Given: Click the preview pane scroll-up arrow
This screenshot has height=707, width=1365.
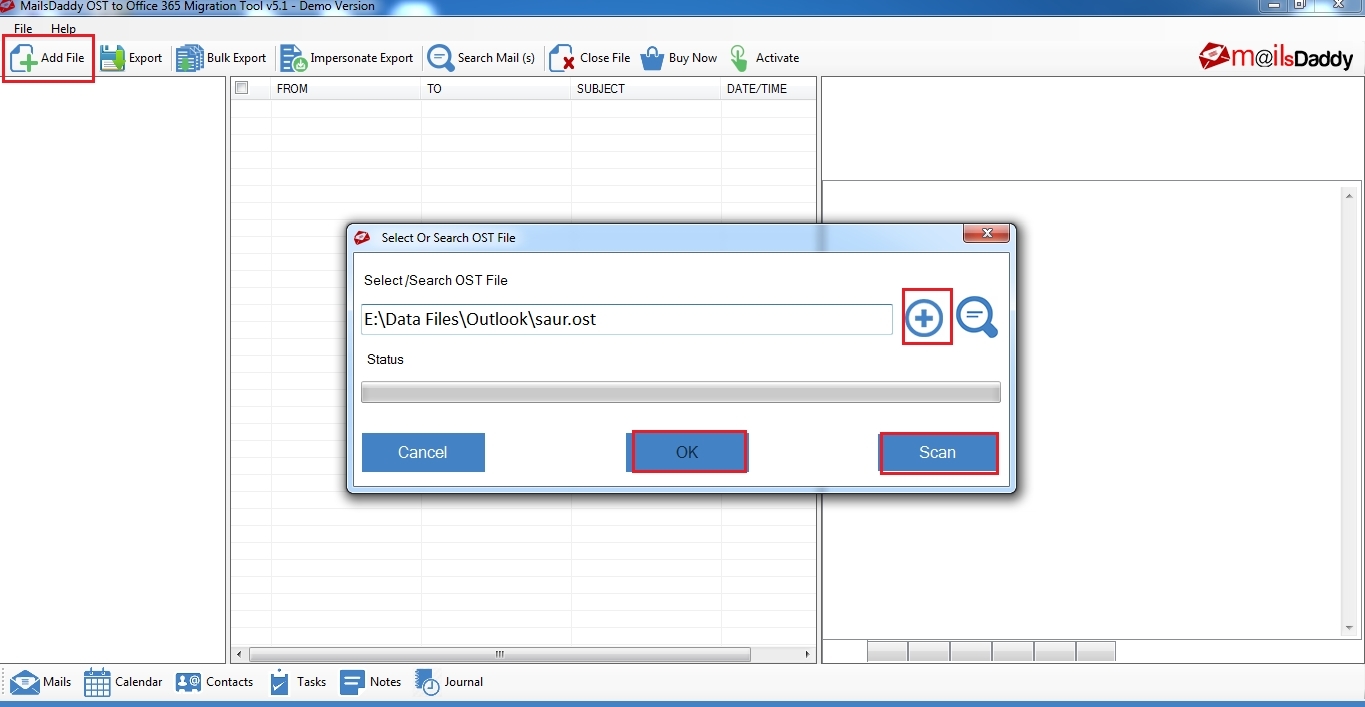Looking at the screenshot, I should pos(1349,195).
